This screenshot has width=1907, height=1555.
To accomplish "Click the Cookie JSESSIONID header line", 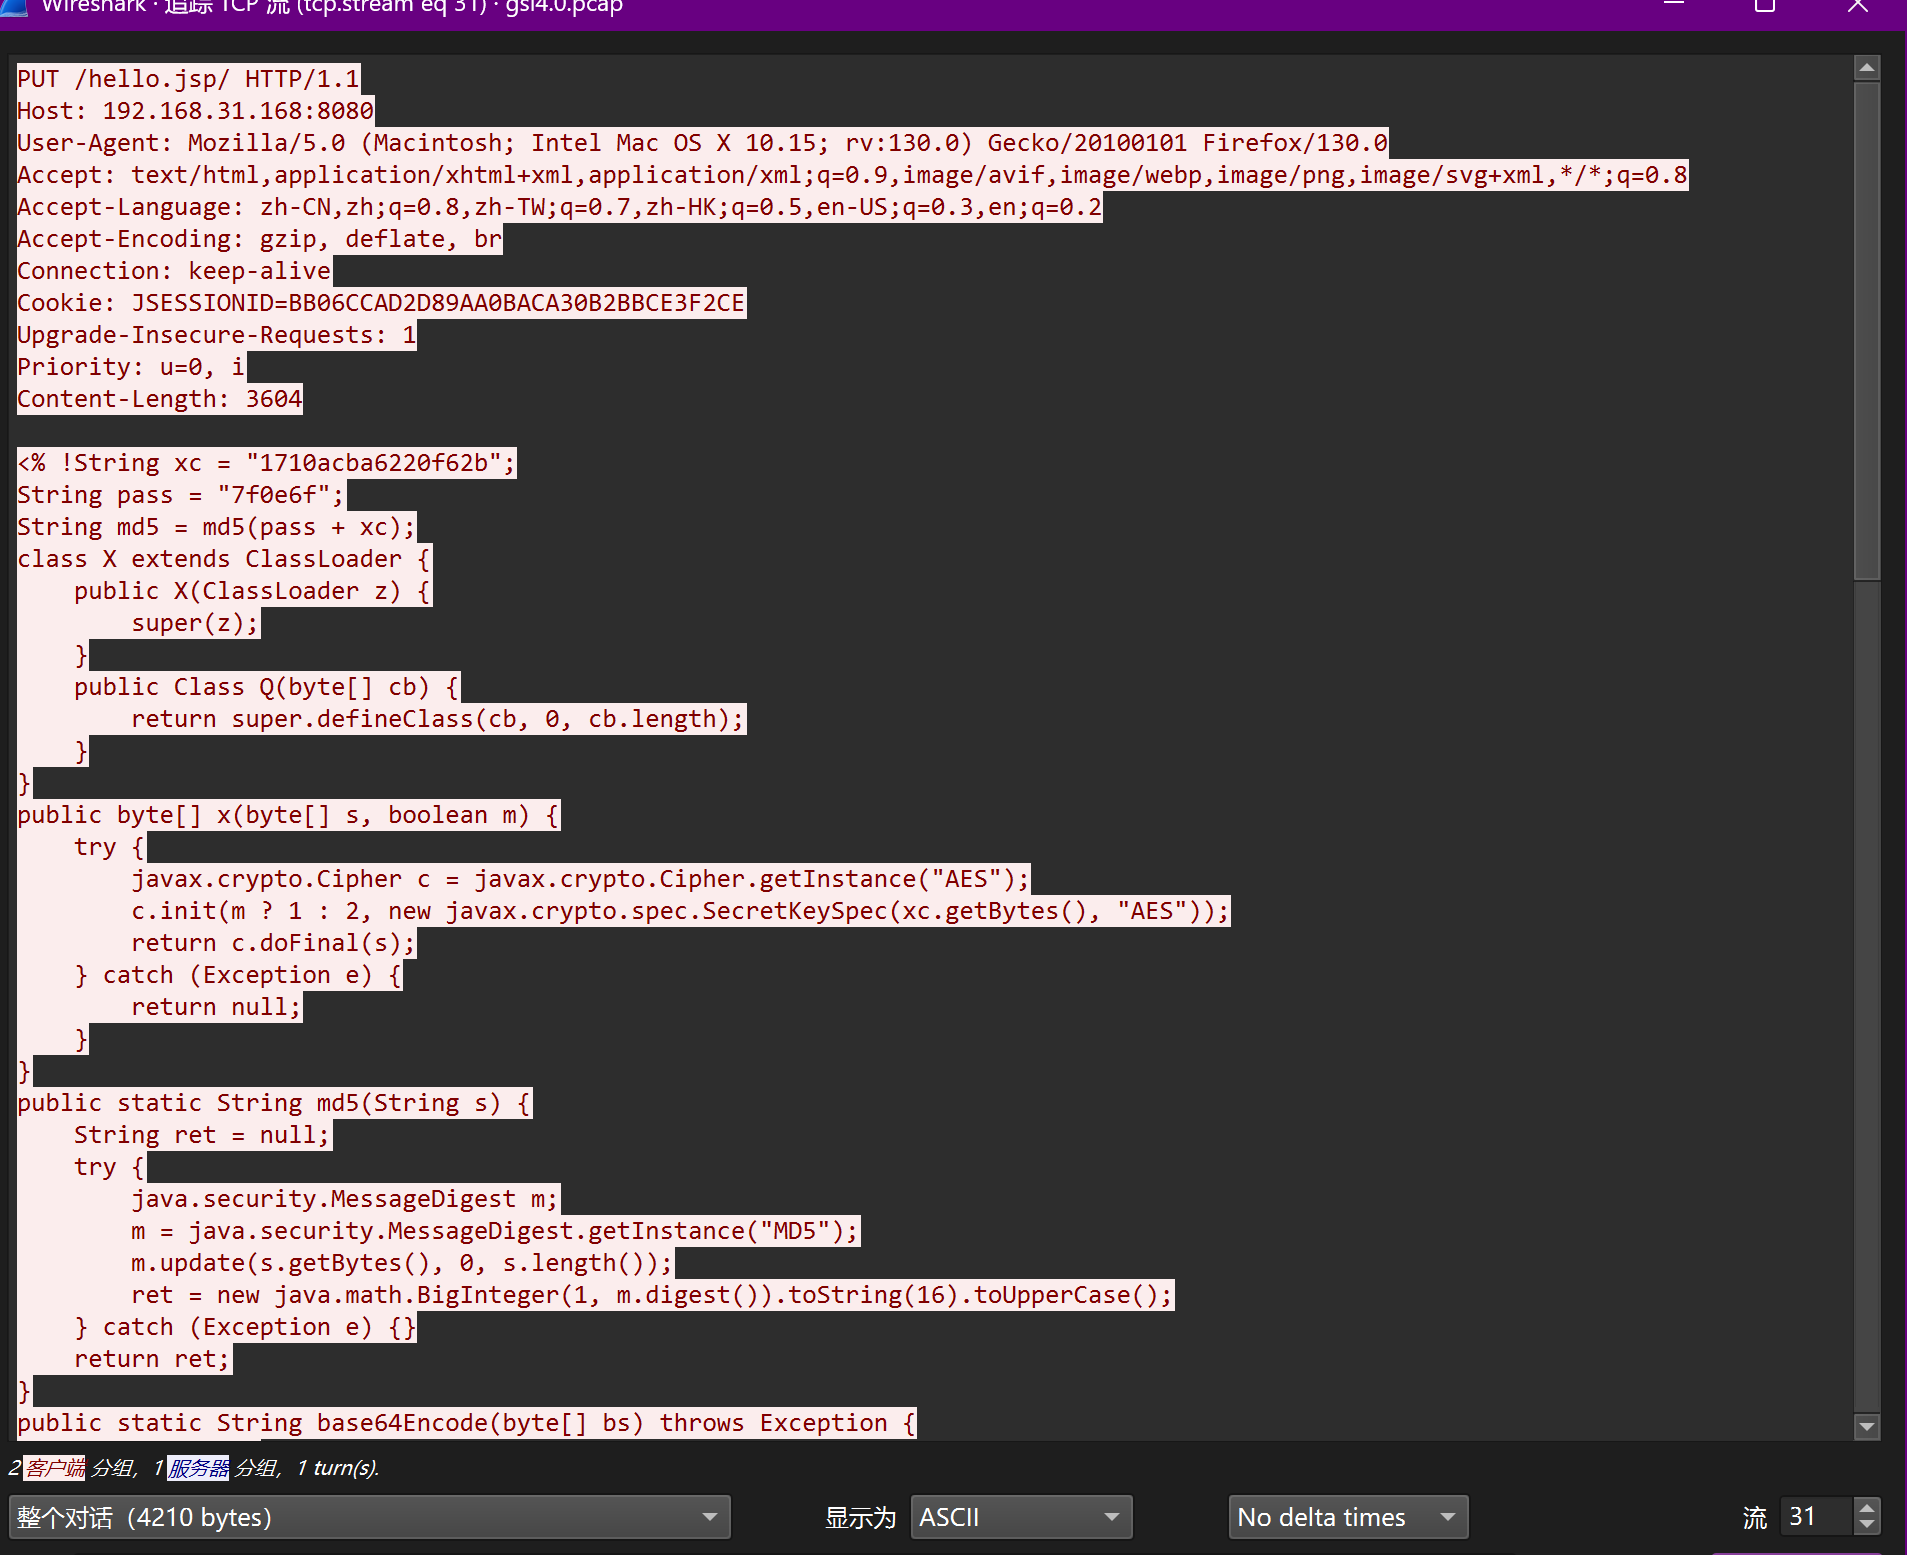I will (x=381, y=303).
